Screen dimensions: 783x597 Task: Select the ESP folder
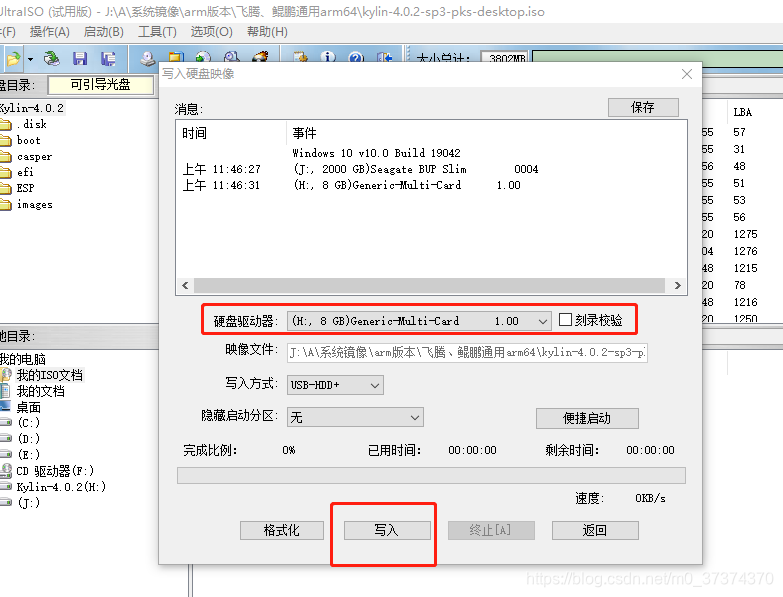point(25,188)
